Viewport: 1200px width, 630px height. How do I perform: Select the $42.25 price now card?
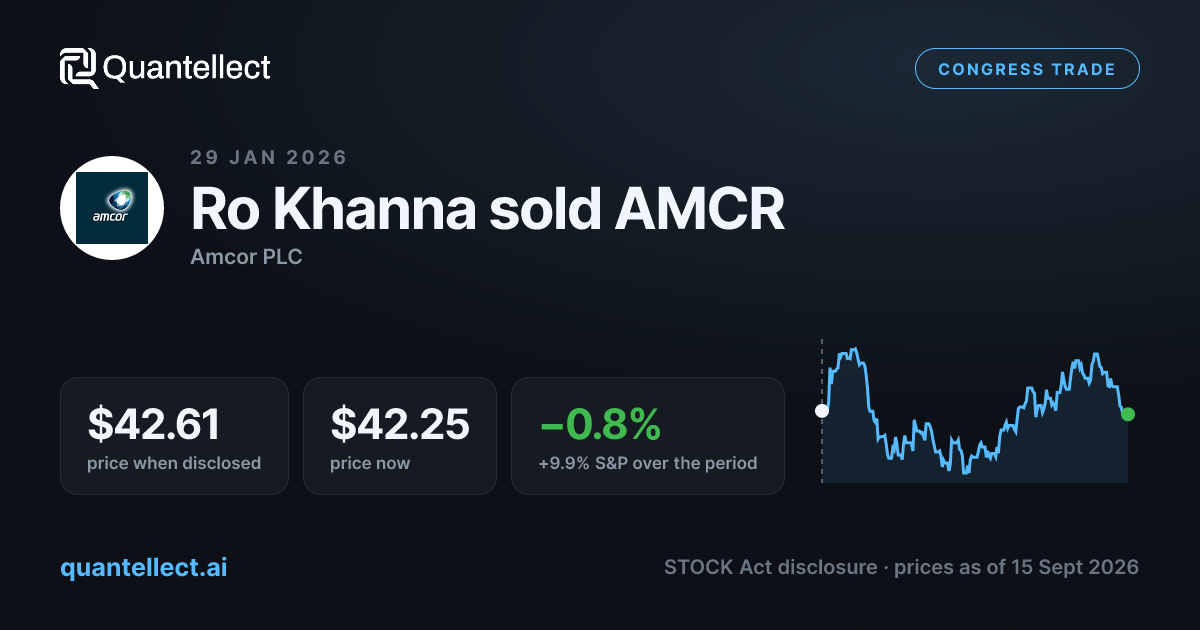click(x=400, y=435)
